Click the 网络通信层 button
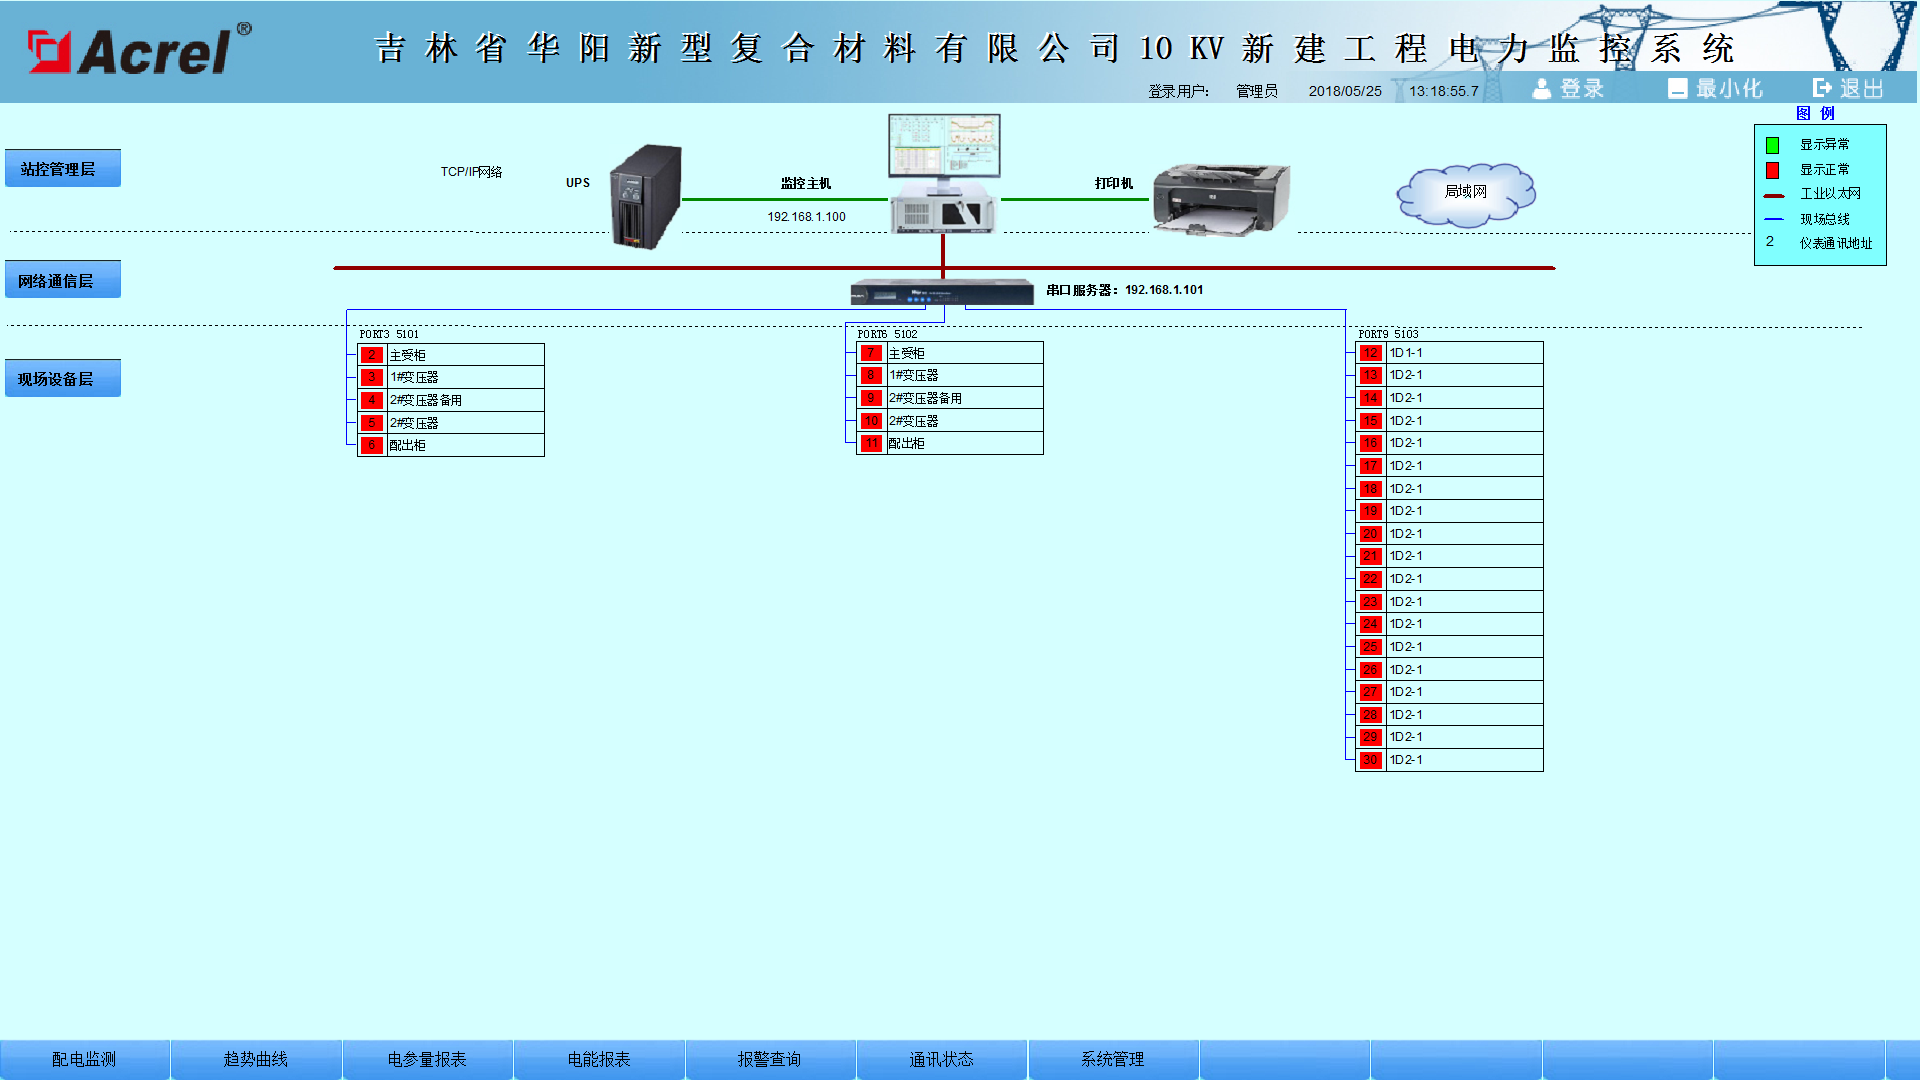The height and width of the screenshot is (1080, 1920). click(63, 279)
